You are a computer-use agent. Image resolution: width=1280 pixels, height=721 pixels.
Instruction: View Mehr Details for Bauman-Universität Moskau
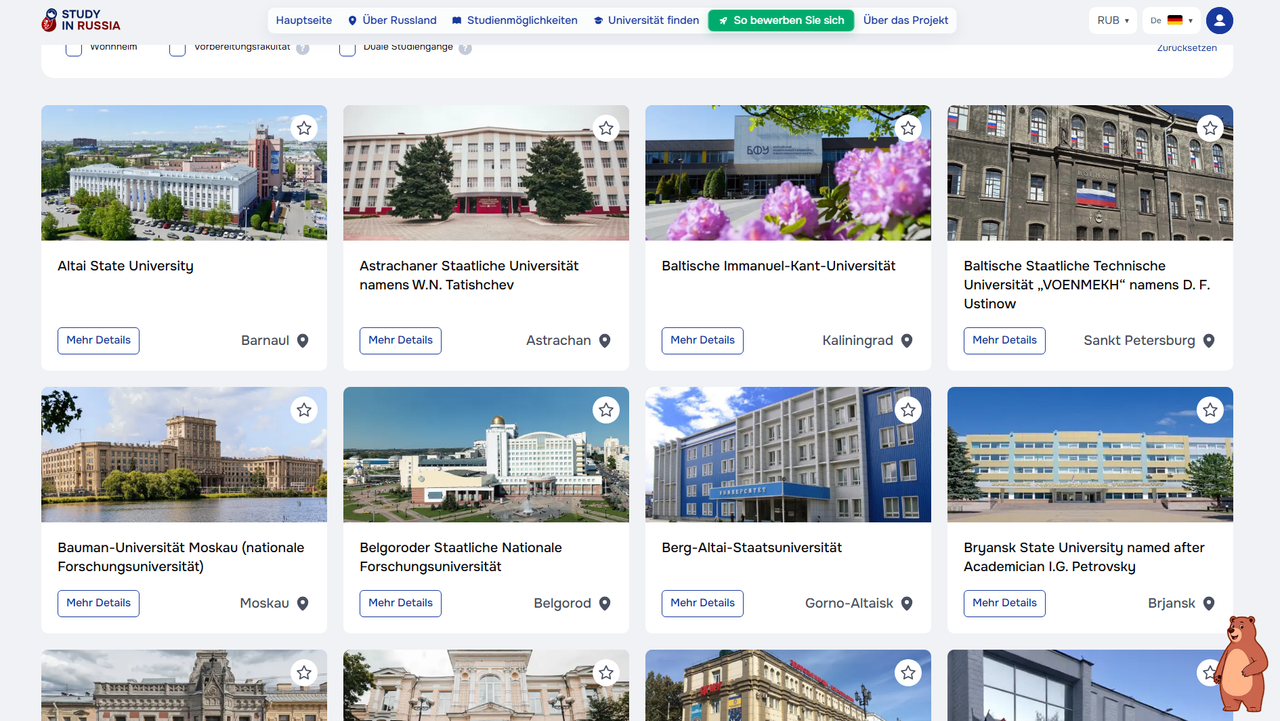[x=98, y=604]
